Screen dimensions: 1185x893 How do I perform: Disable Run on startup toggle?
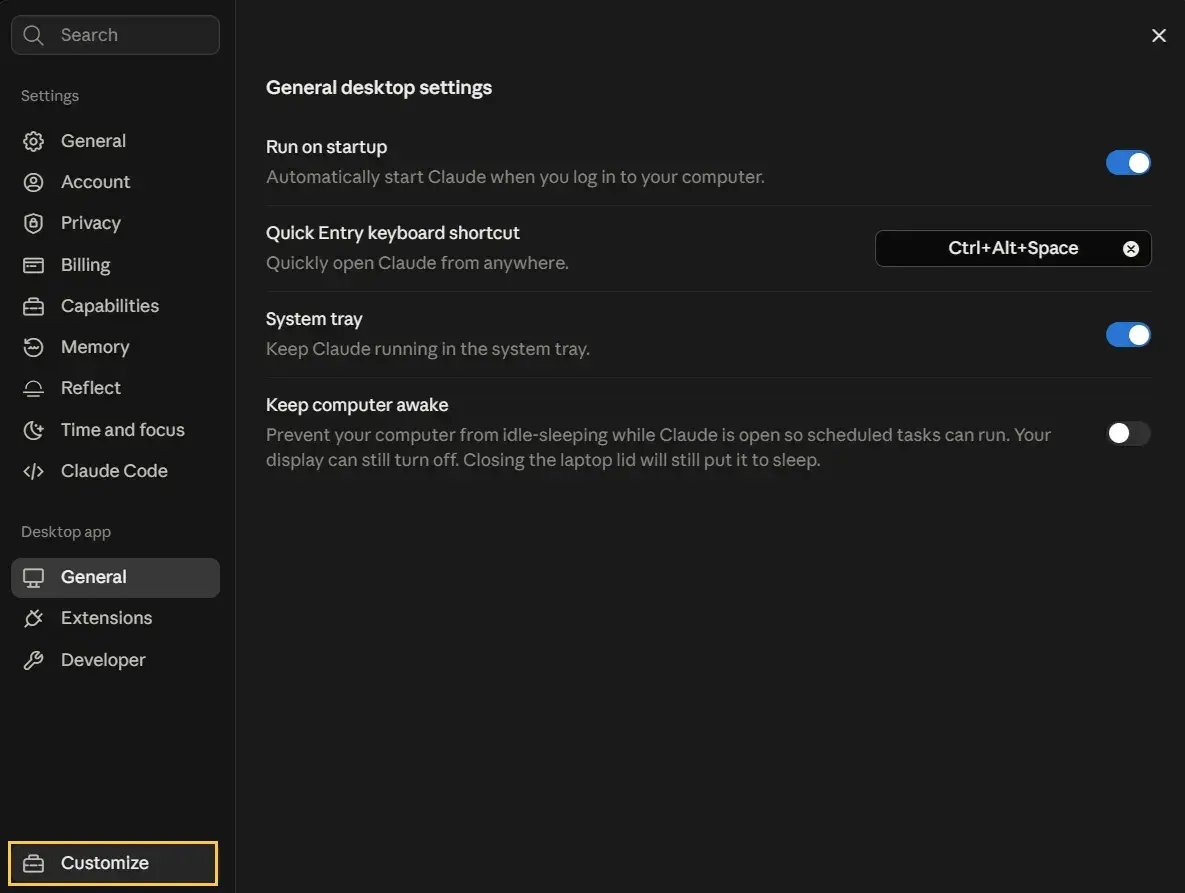point(1128,162)
